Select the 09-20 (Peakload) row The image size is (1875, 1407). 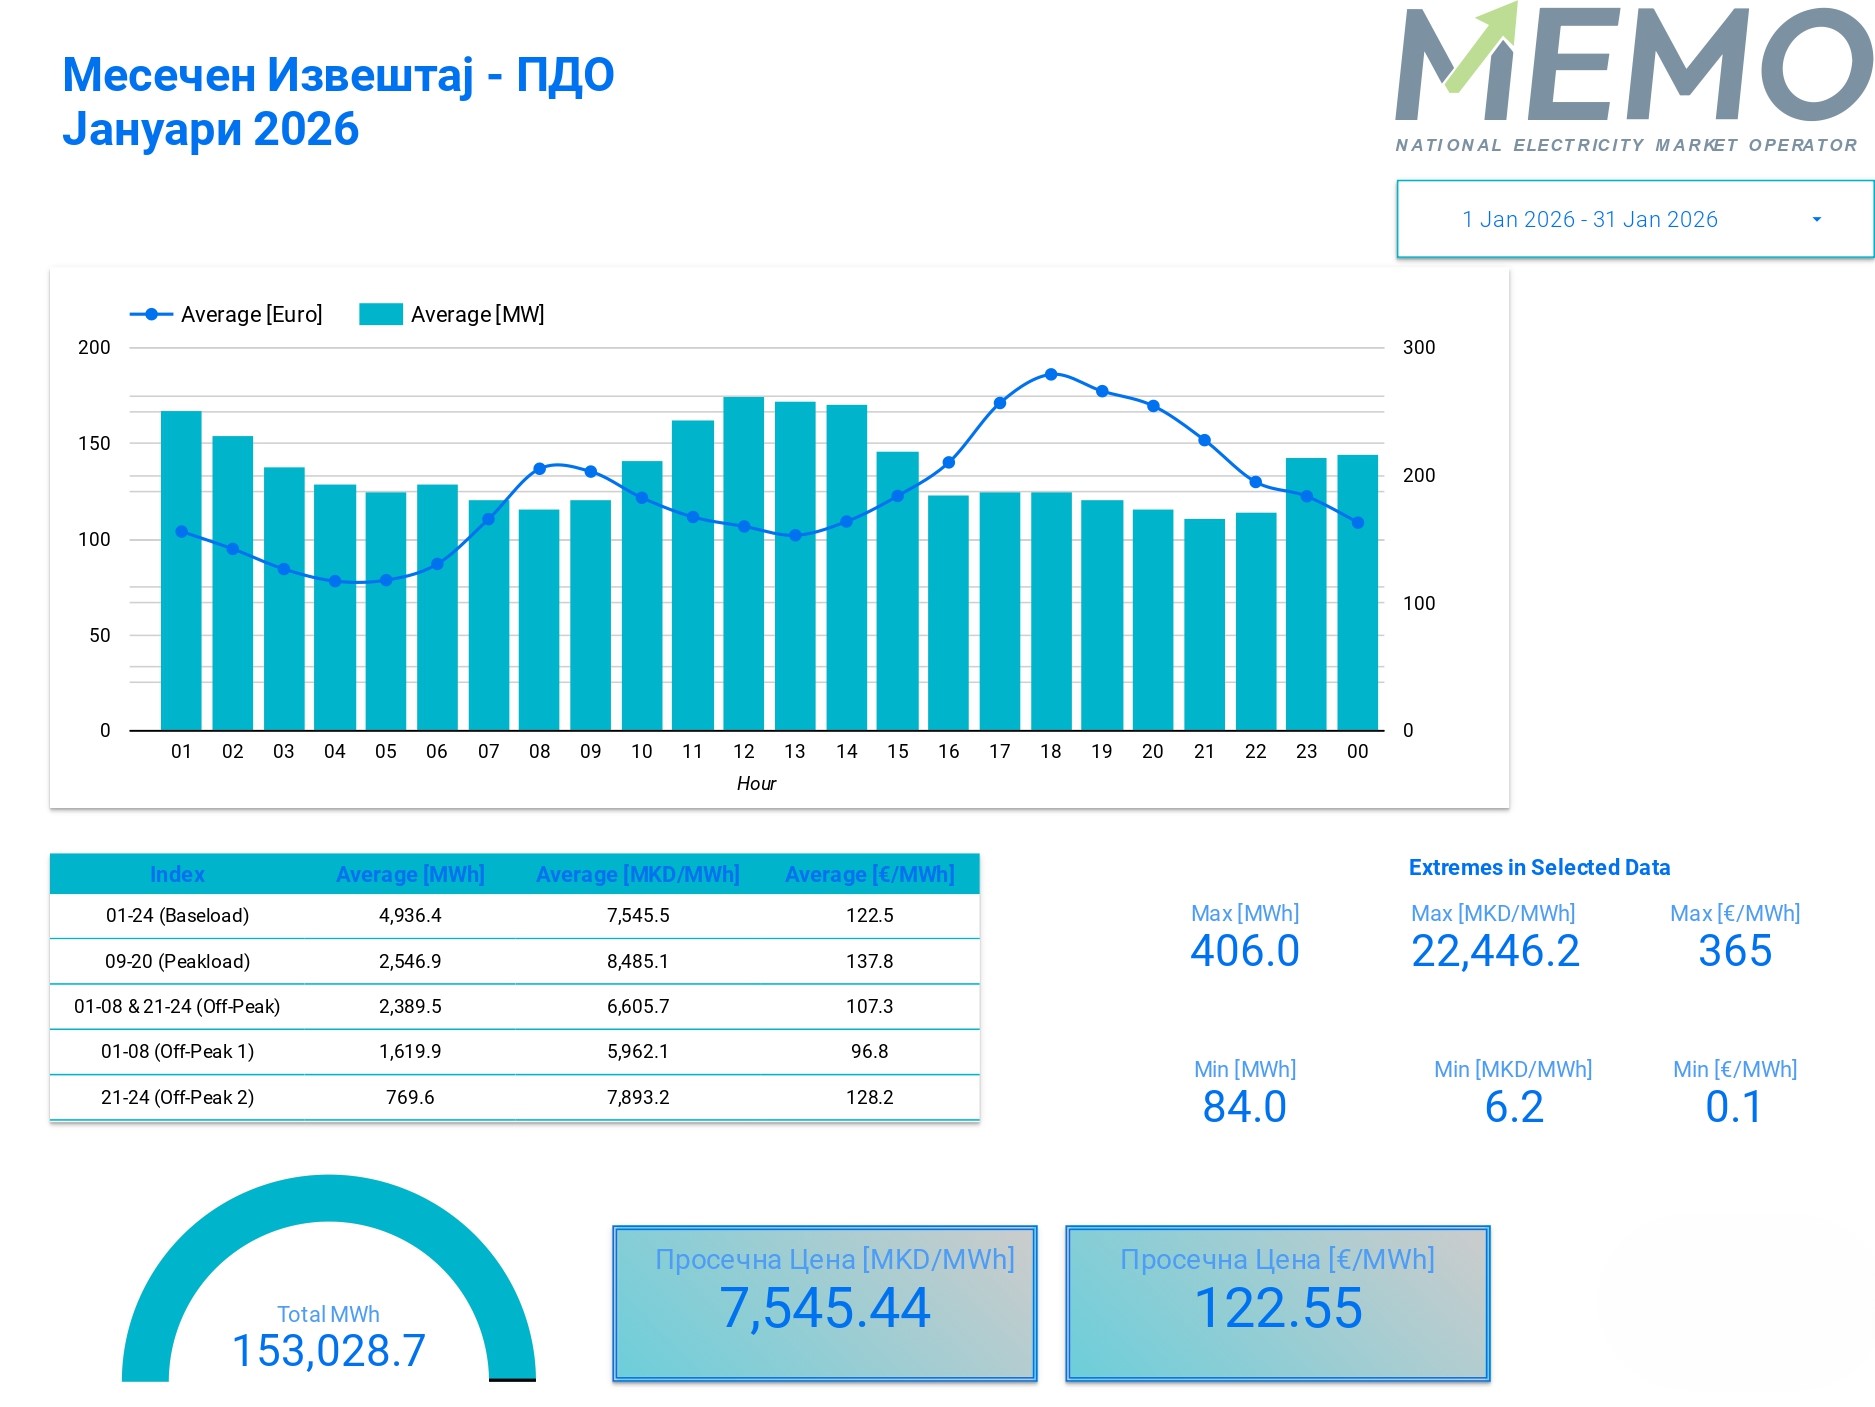(x=177, y=961)
